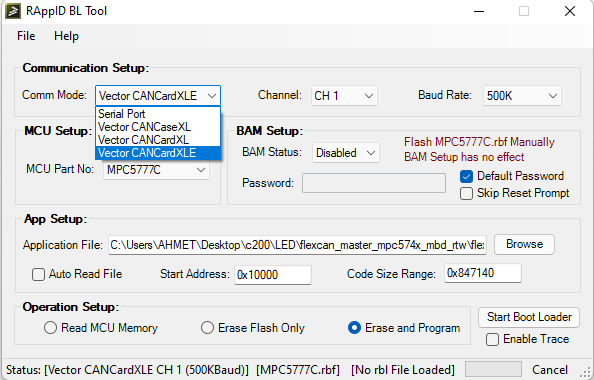
Task: Open the Baud Rate 500K dropdown
Action: [522, 96]
